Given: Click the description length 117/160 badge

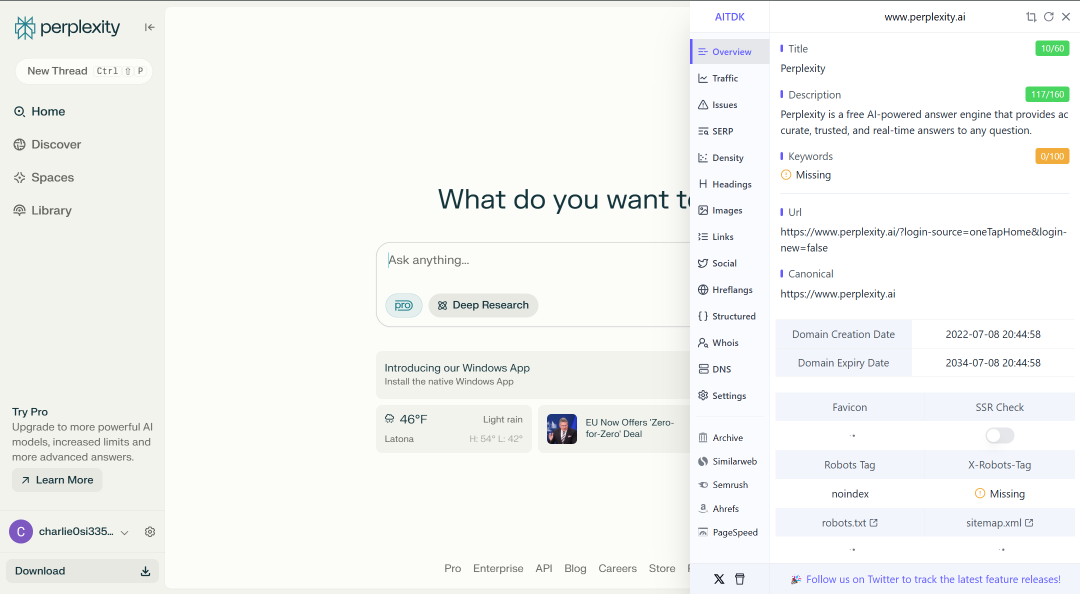Looking at the screenshot, I should click(1047, 94).
